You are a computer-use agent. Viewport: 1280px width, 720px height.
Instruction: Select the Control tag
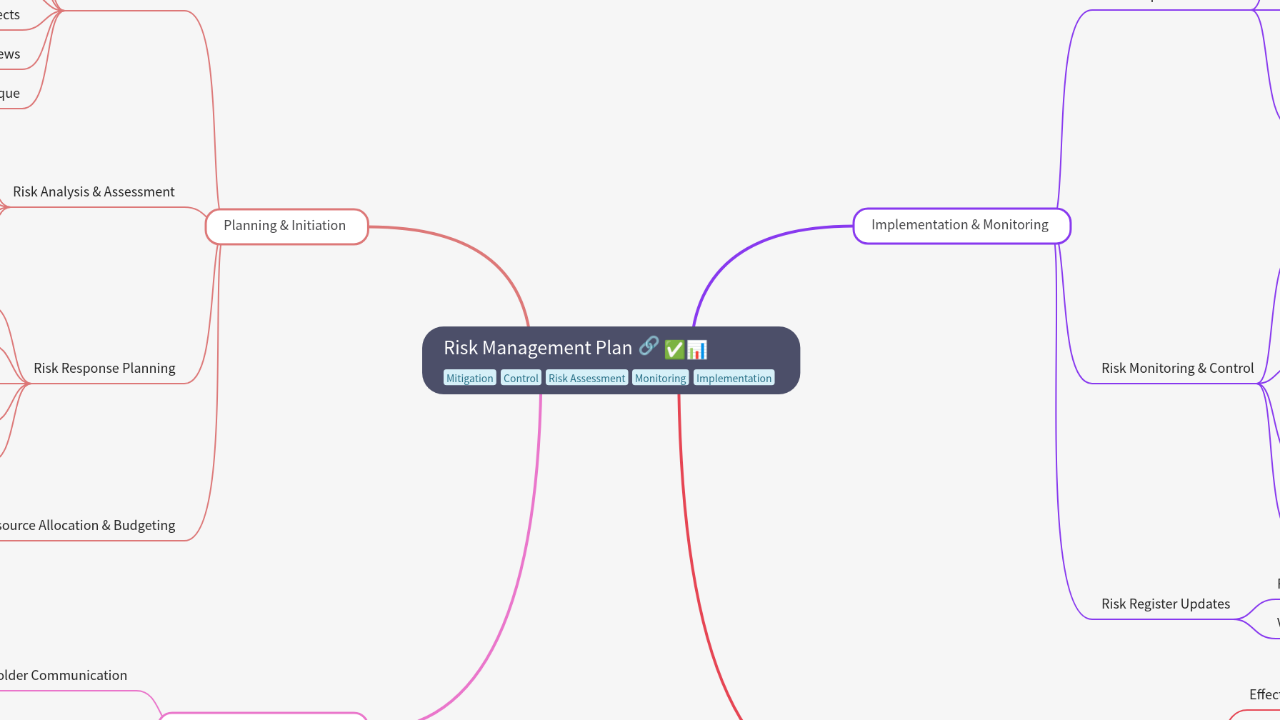pyautogui.click(x=521, y=378)
